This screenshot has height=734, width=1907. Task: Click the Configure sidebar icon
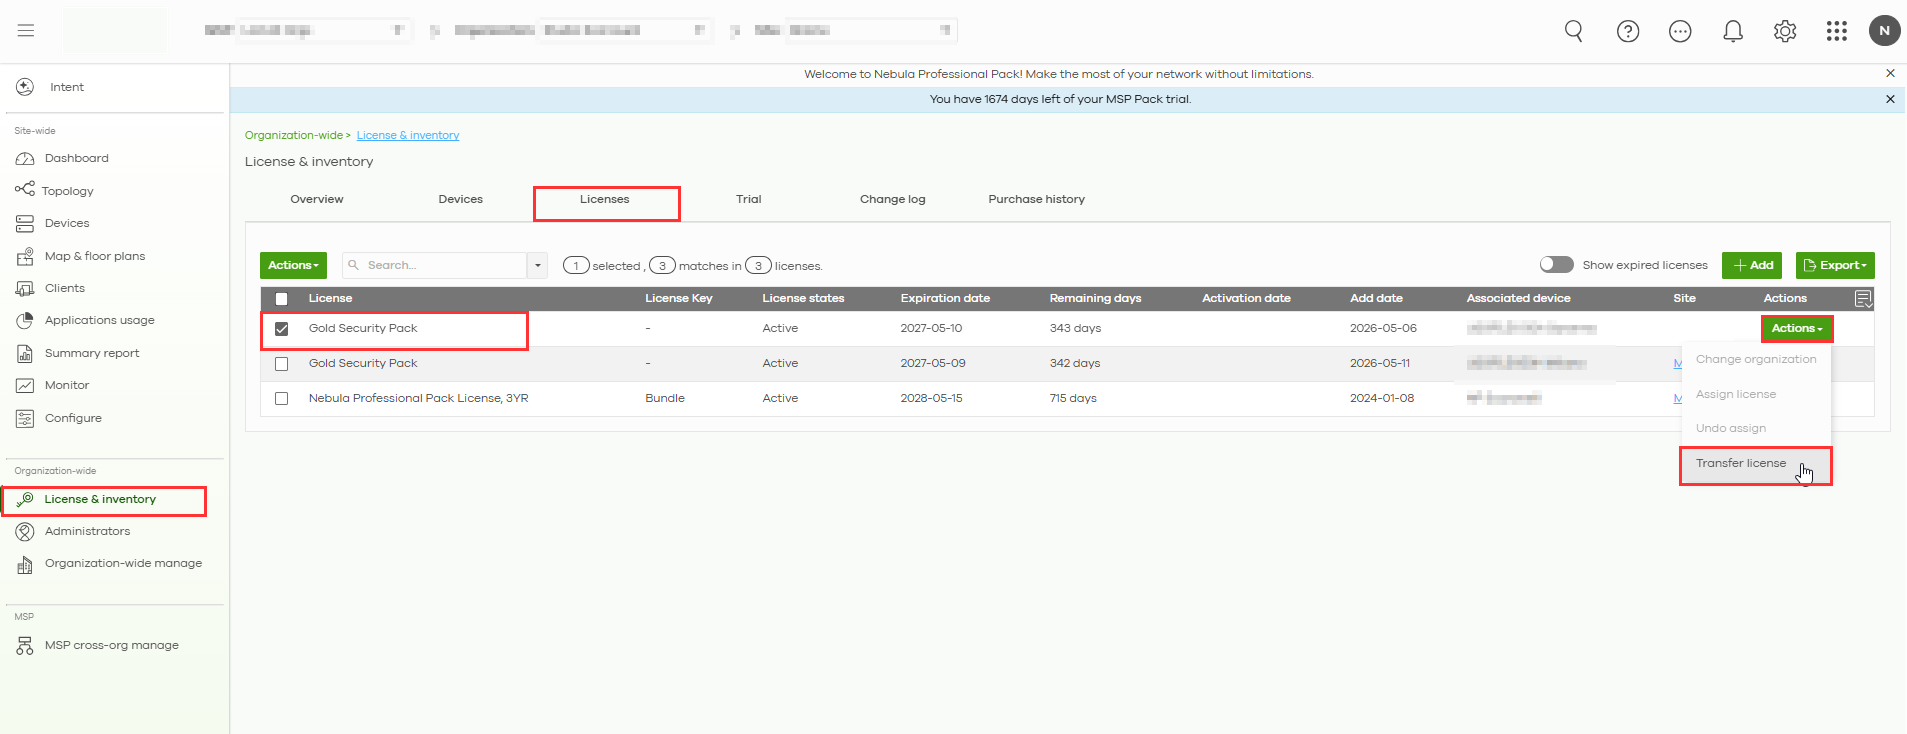point(25,418)
